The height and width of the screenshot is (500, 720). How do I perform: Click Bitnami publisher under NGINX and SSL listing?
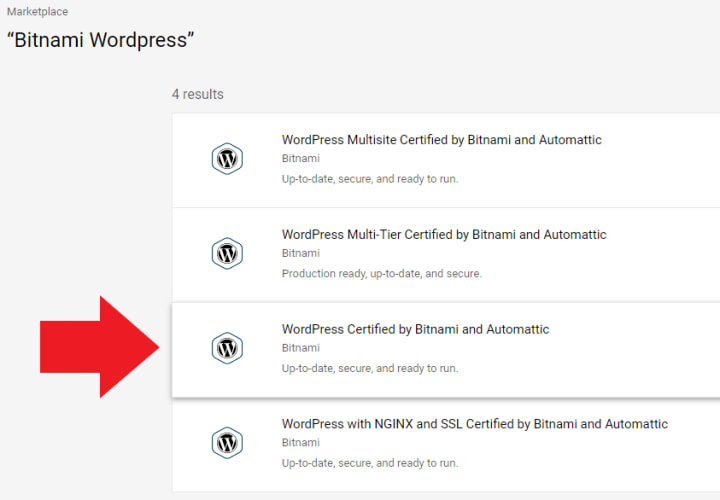click(300, 442)
